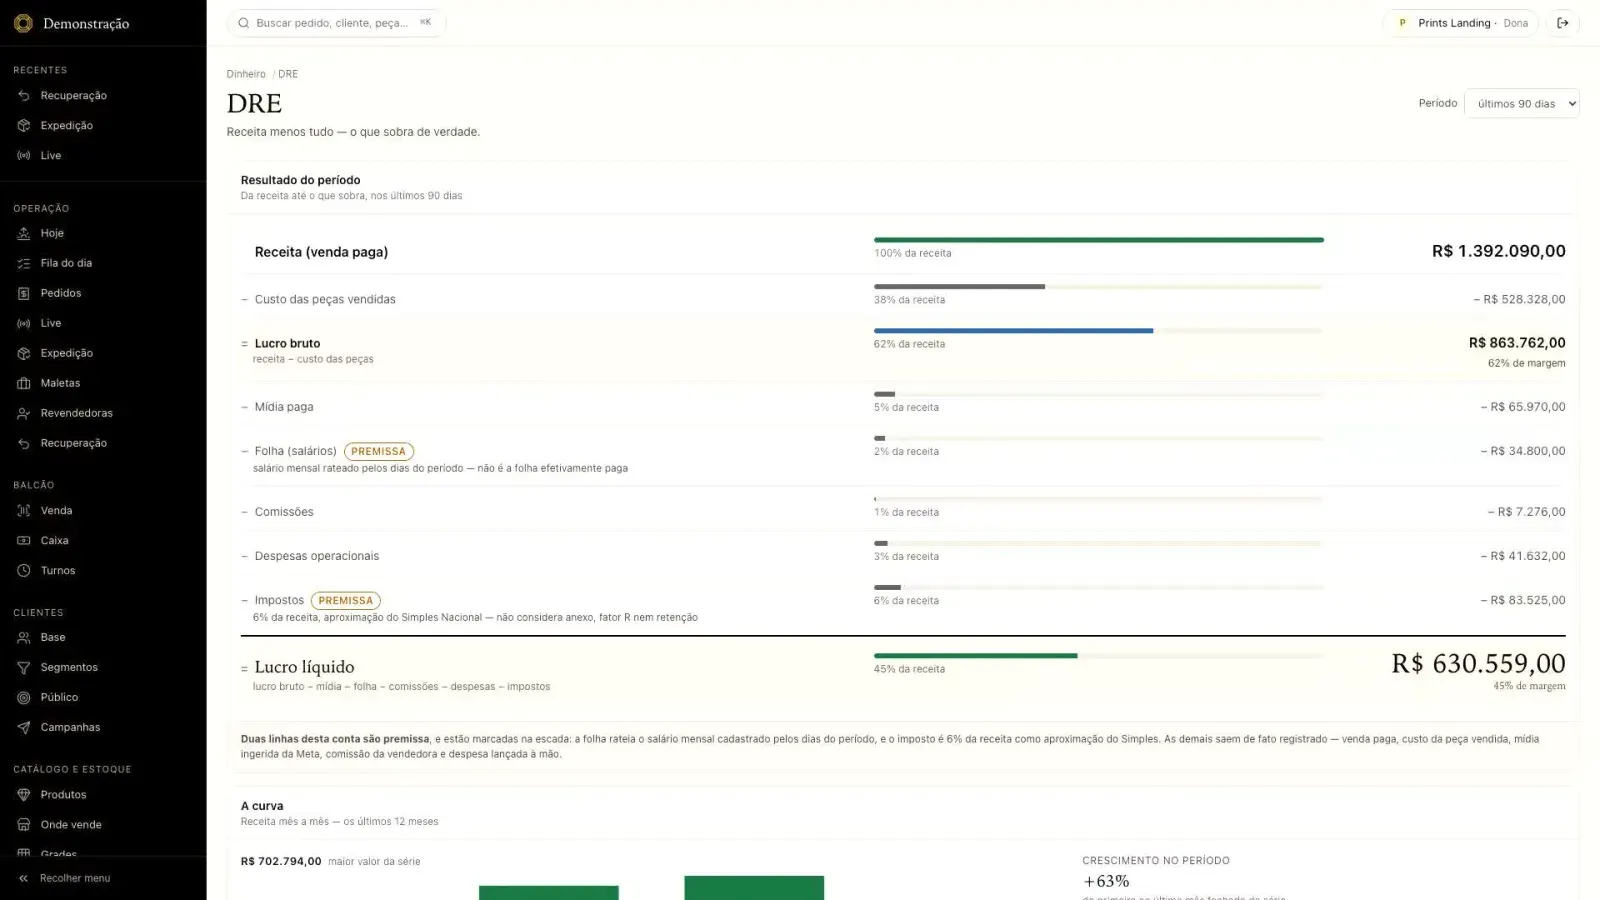The image size is (1600, 900).
Task: Collapse sidebar with Recolher menu
Action: click(64, 878)
